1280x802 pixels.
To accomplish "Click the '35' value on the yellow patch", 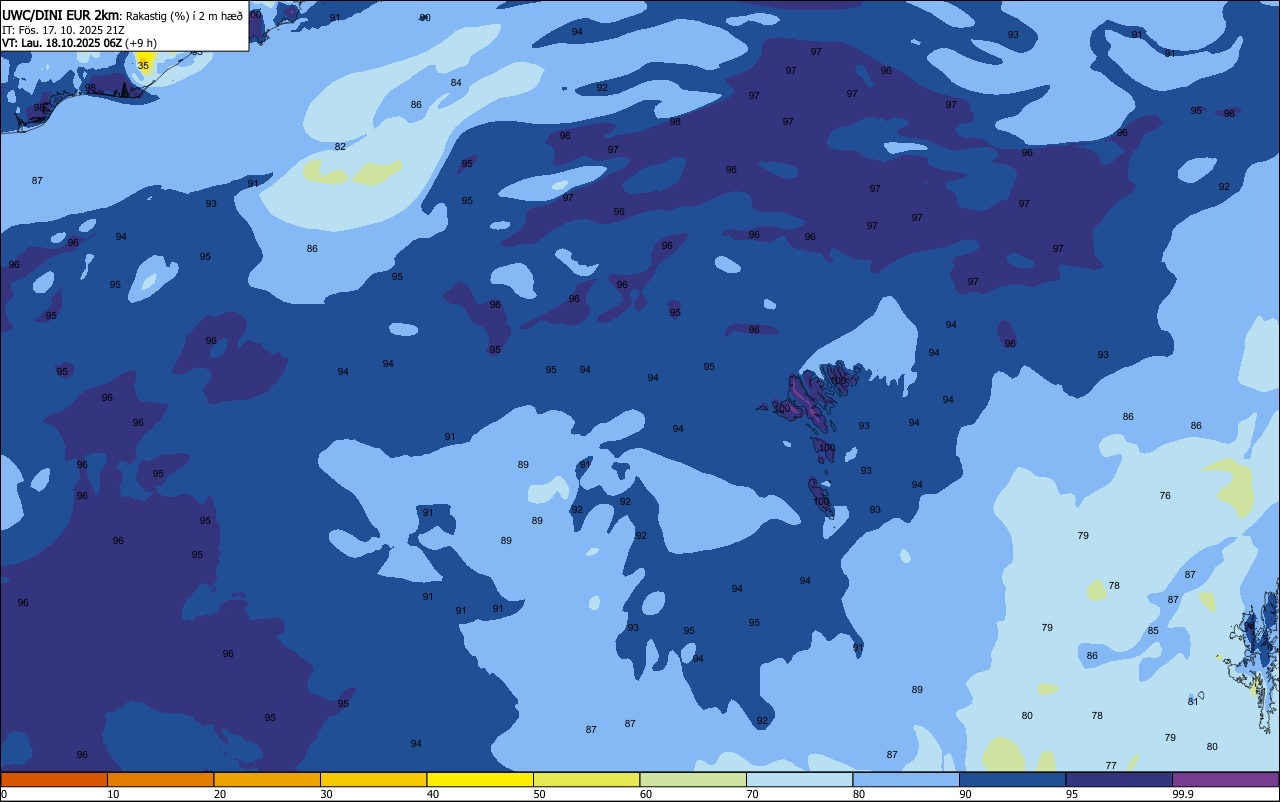I will (x=143, y=65).
